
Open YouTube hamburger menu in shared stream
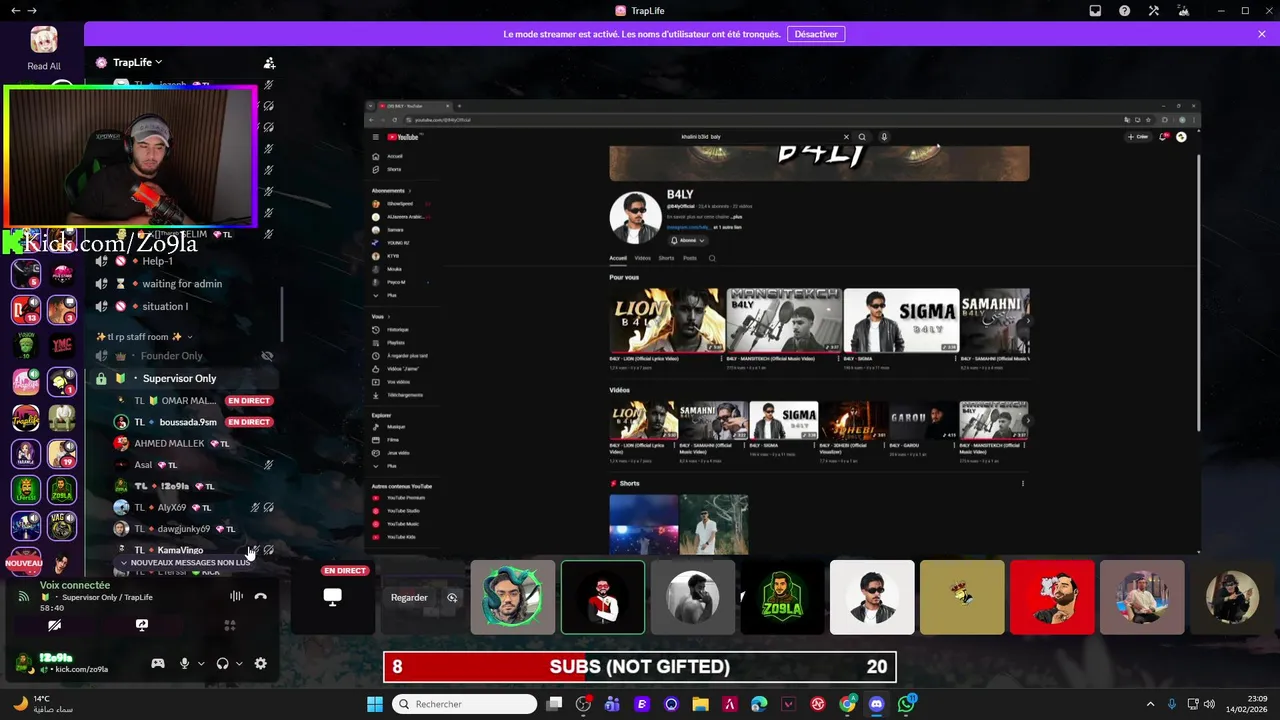click(376, 137)
